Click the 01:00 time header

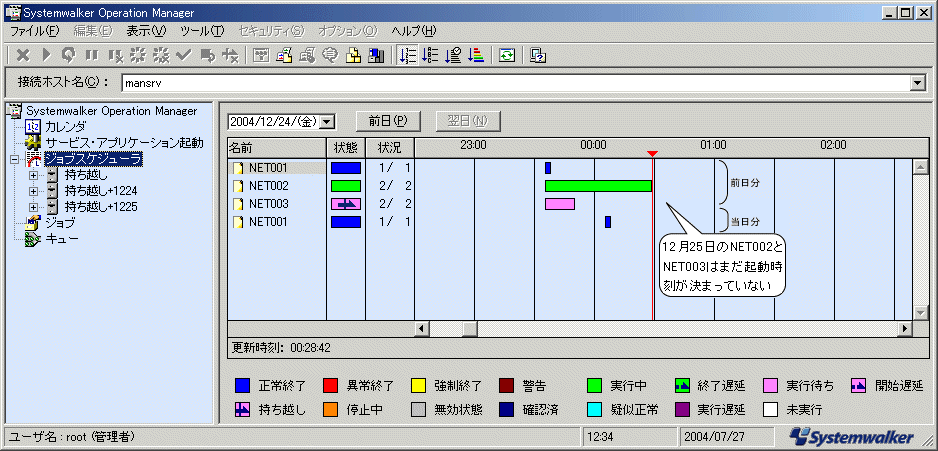(x=713, y=145)
